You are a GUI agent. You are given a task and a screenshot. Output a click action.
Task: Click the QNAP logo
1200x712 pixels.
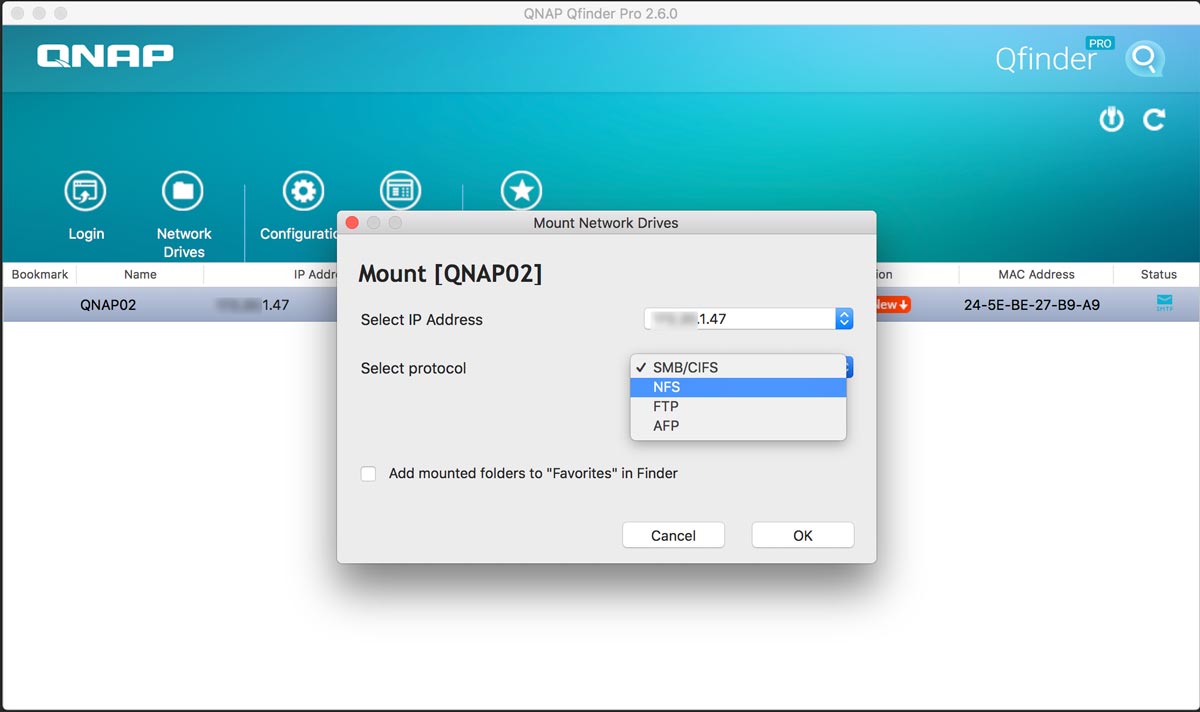(x=105, y=56)
